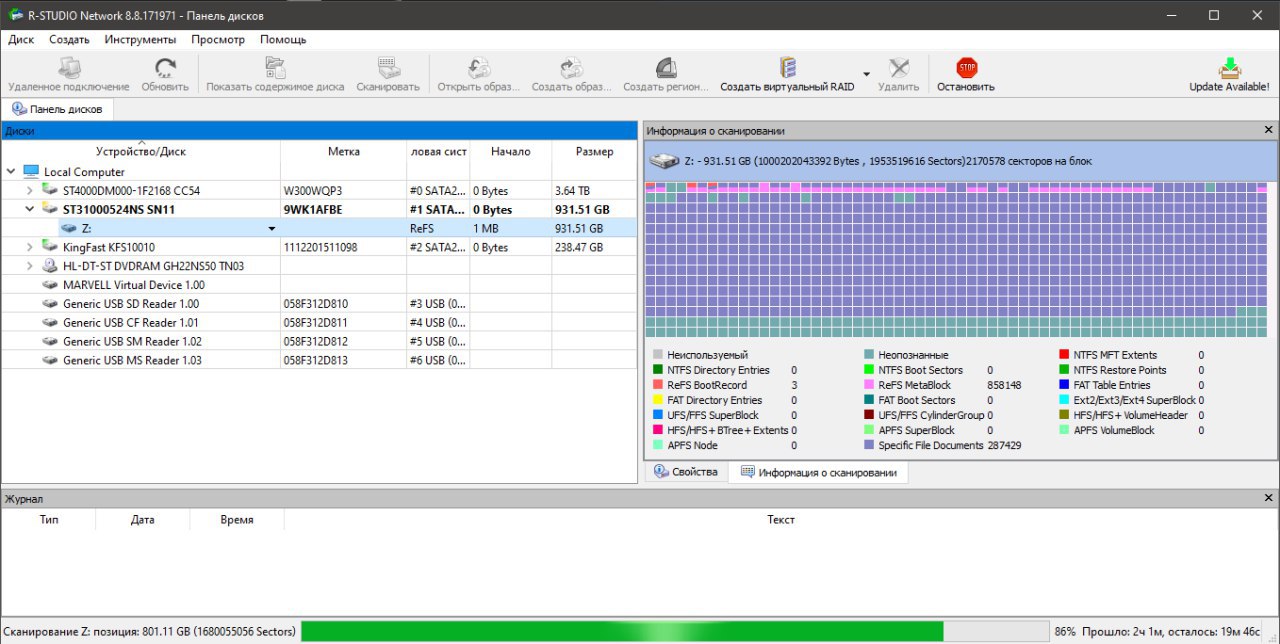Click the KingFast KFS10010 drive icon

50,247
